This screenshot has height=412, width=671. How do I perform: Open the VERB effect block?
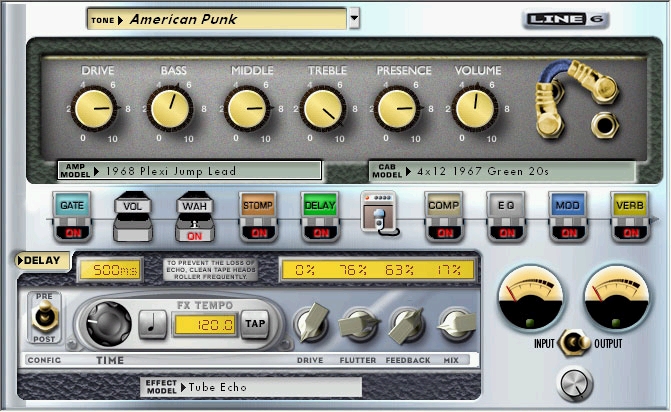click(x=629, y=205)
